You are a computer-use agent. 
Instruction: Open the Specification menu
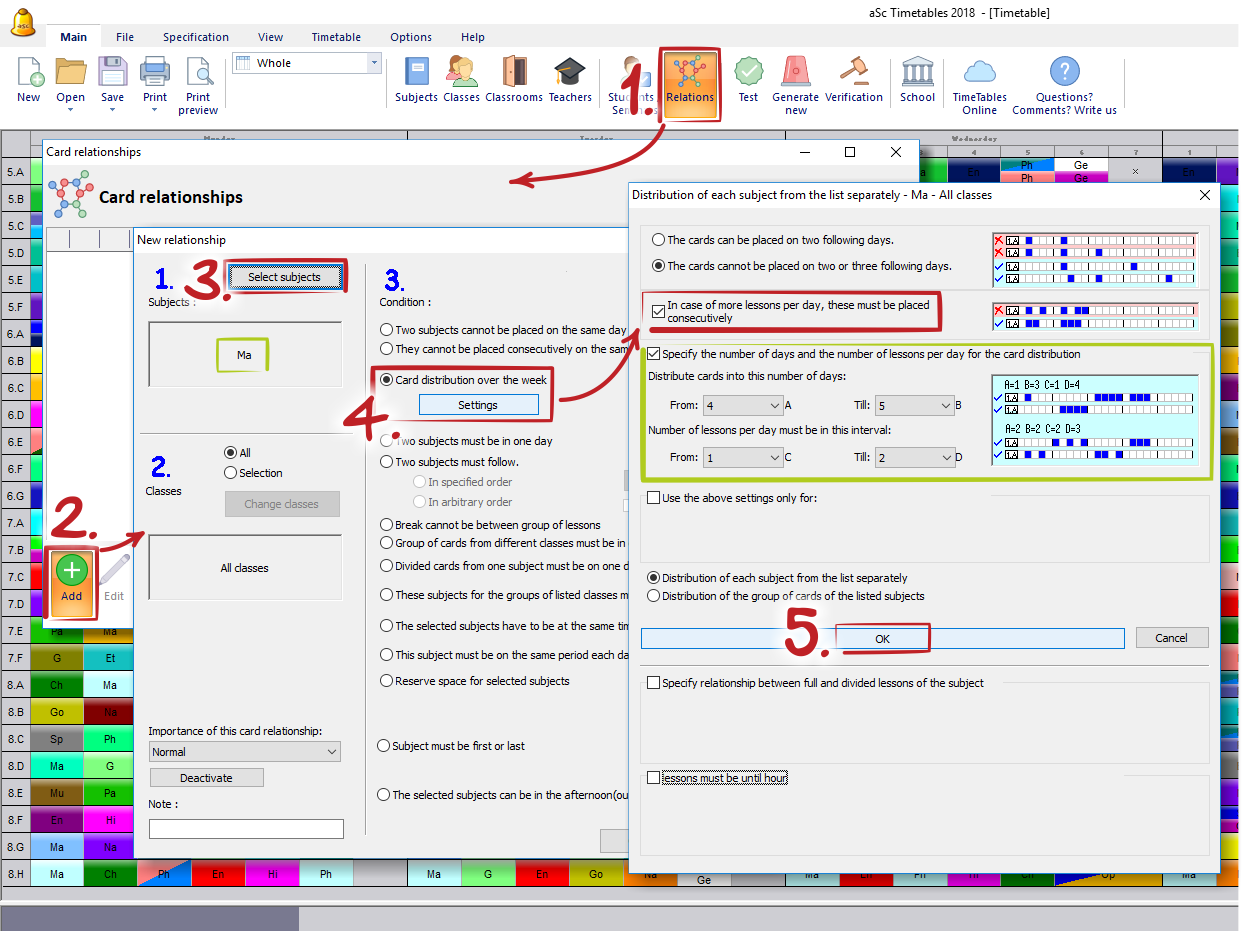pos(196,37)
